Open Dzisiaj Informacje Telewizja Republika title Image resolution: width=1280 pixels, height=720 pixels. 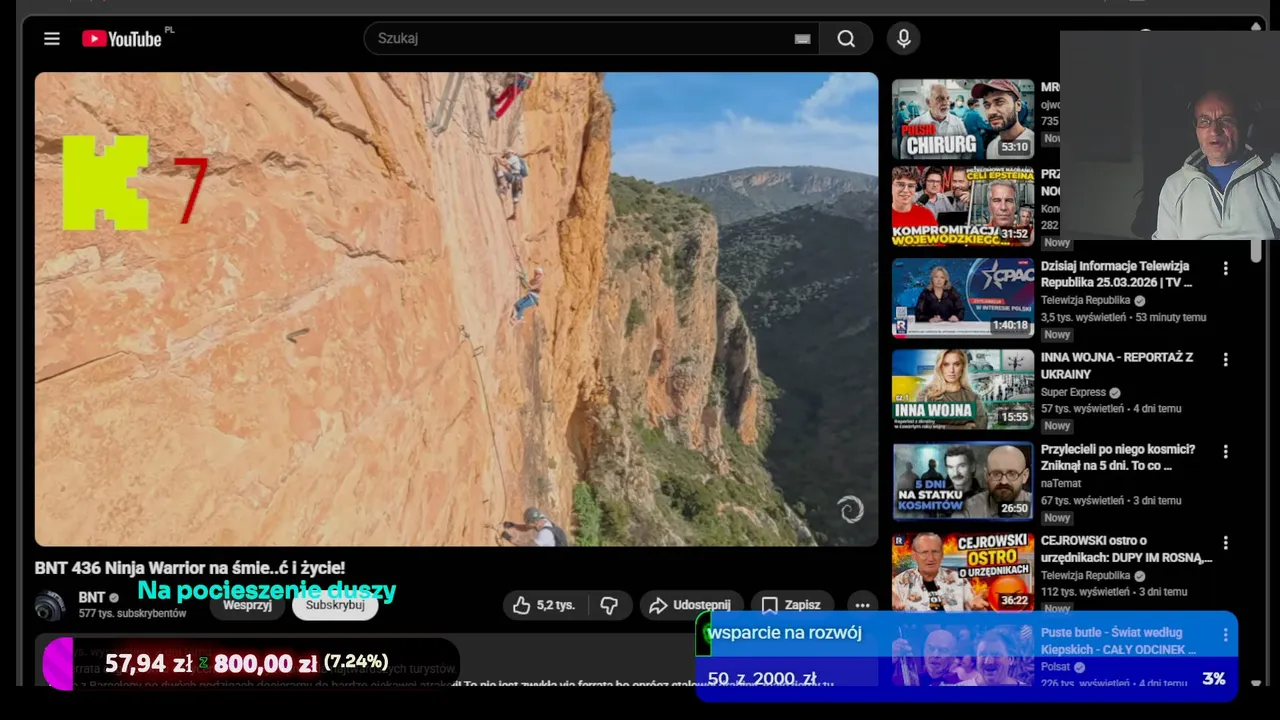pyautogui.click(x=1116, y=274)
